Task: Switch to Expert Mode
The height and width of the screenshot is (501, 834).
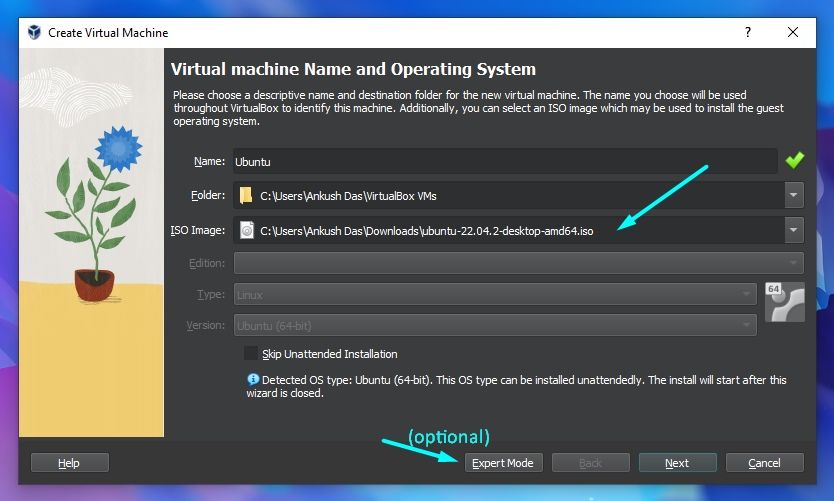Action: (504, 463)
